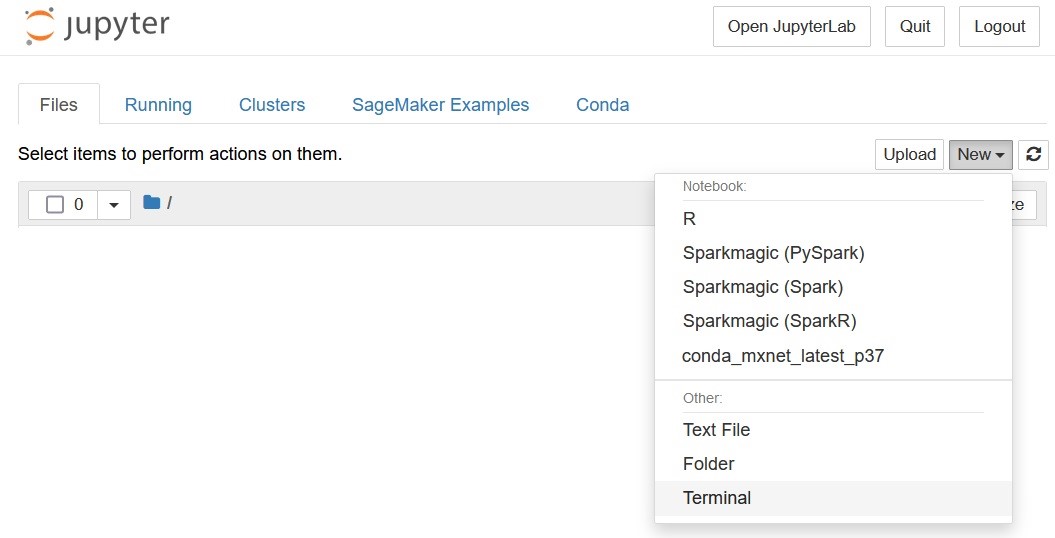Click the Logout button
Viewport: 1055px width, 538px height.
point(999,26)
